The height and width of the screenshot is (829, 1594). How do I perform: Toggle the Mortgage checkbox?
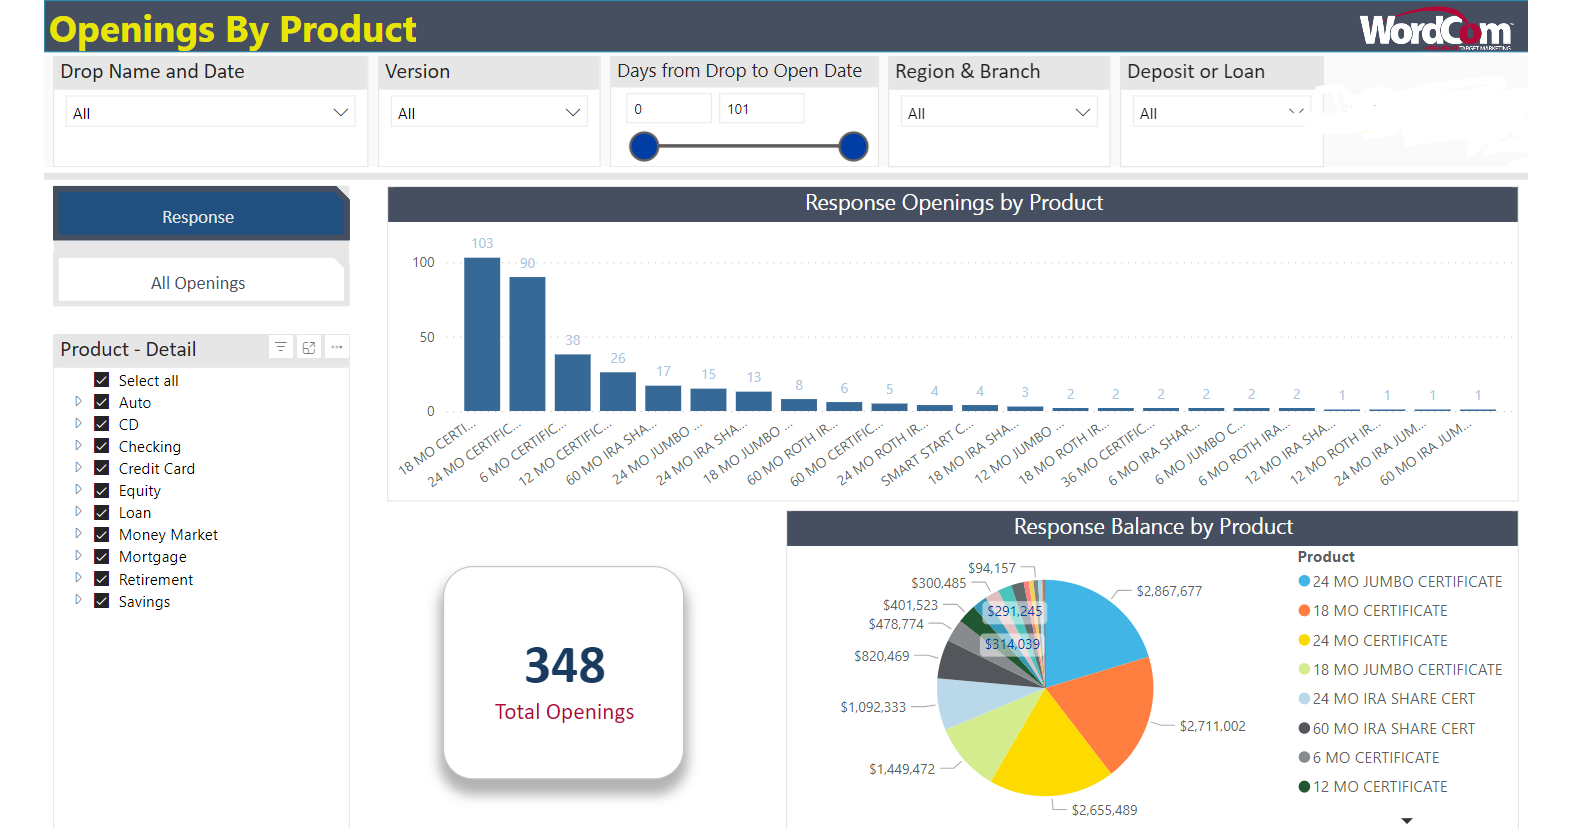[x=101, y=556]
